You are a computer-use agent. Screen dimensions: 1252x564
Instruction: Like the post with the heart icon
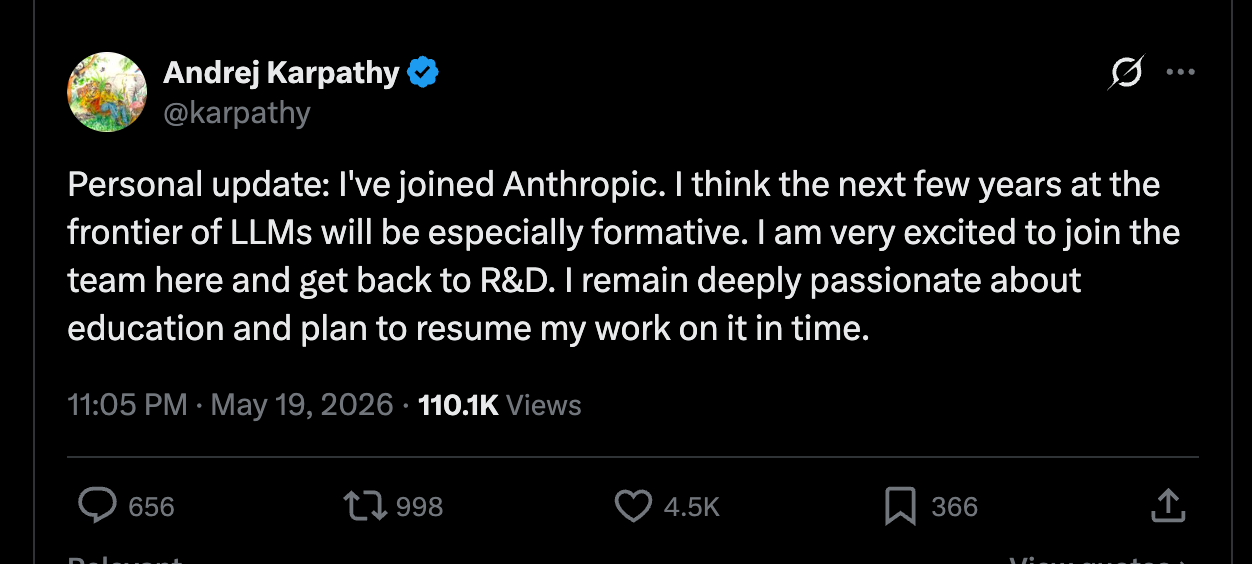pos(633,507)
